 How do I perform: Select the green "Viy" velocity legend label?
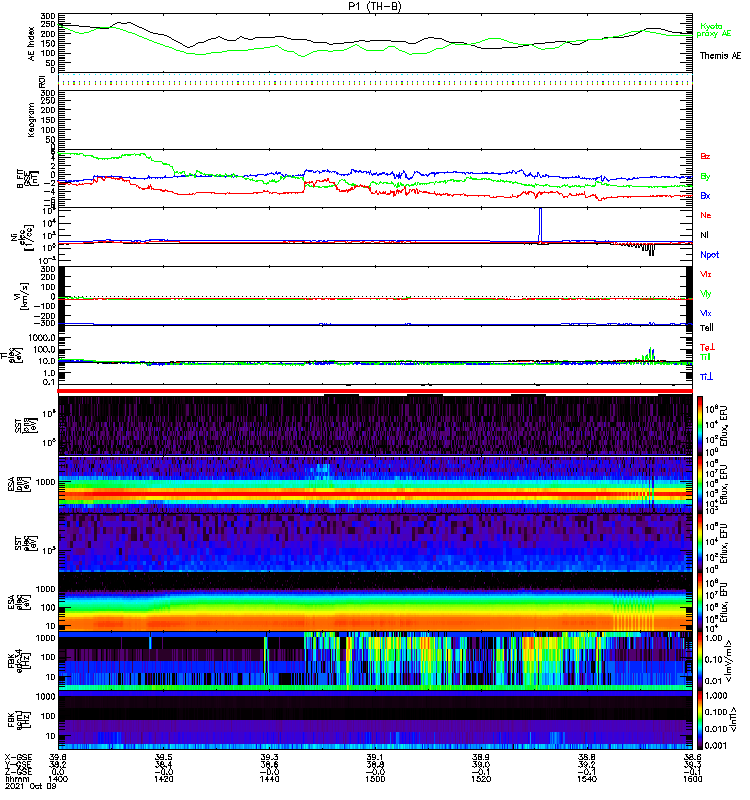click(706, 294)
